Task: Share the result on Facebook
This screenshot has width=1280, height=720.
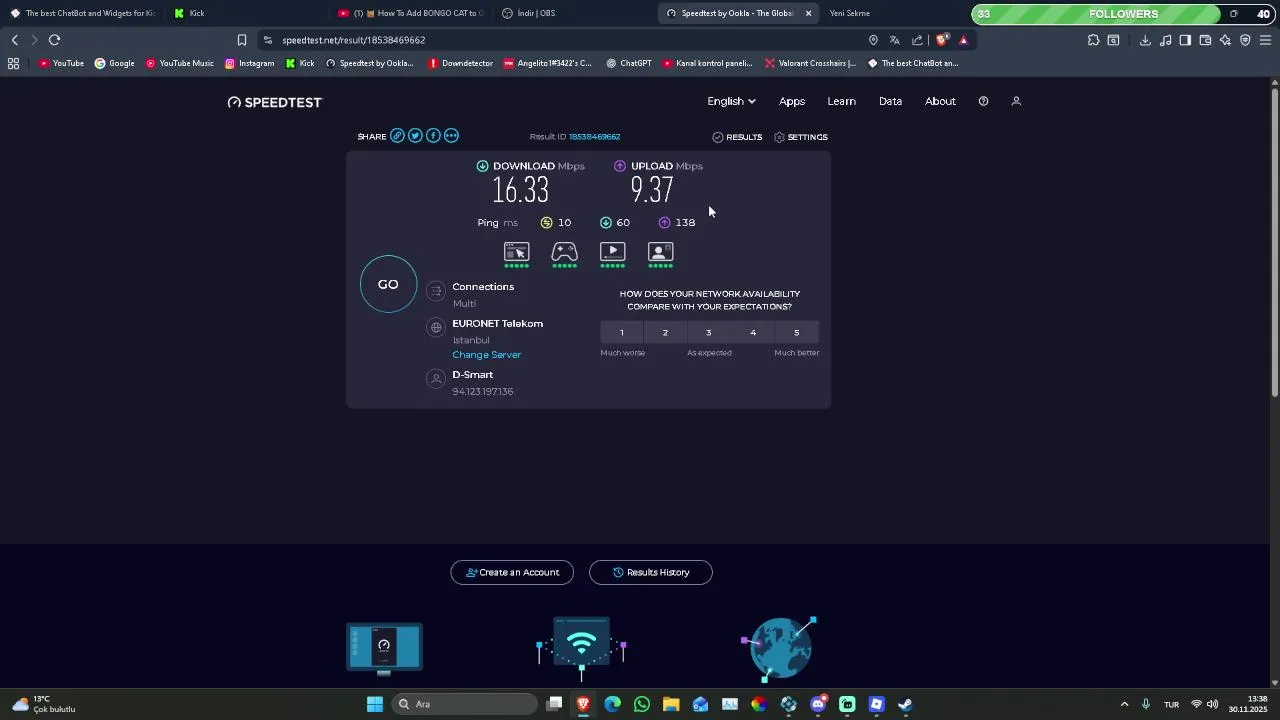Action: click(x=433, y=136)
